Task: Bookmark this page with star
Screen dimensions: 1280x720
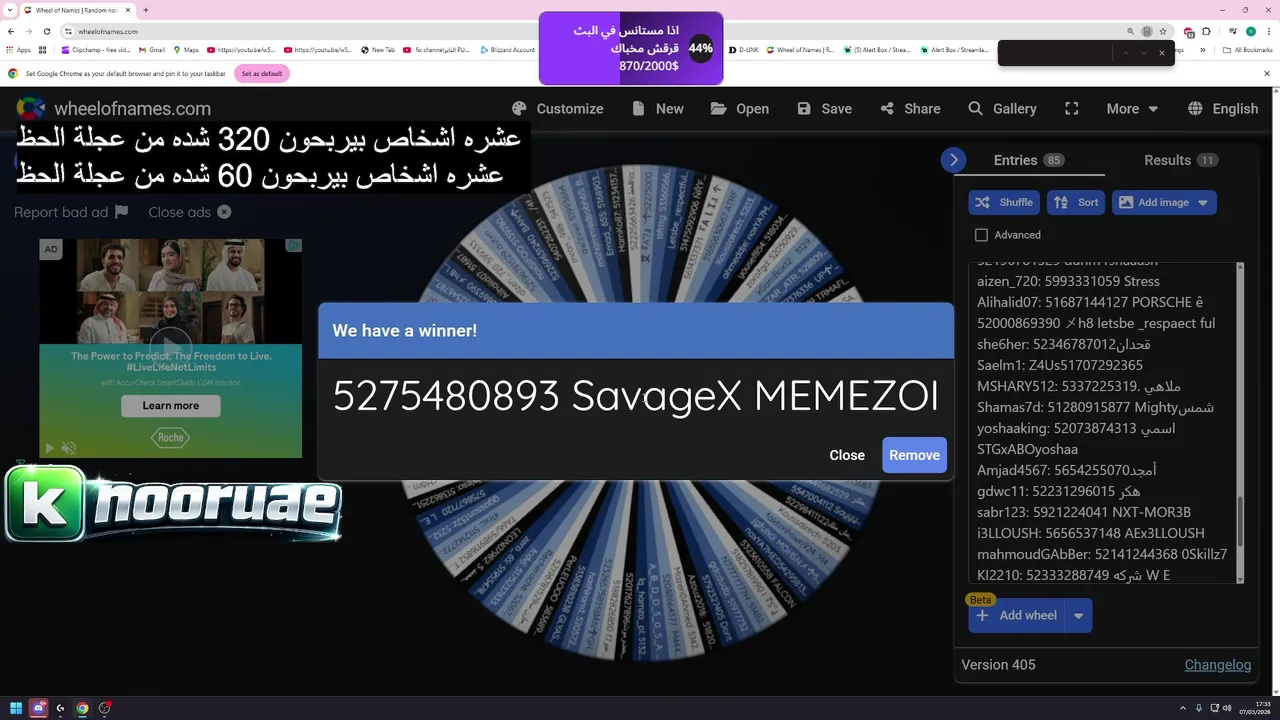Action: 1162,31
